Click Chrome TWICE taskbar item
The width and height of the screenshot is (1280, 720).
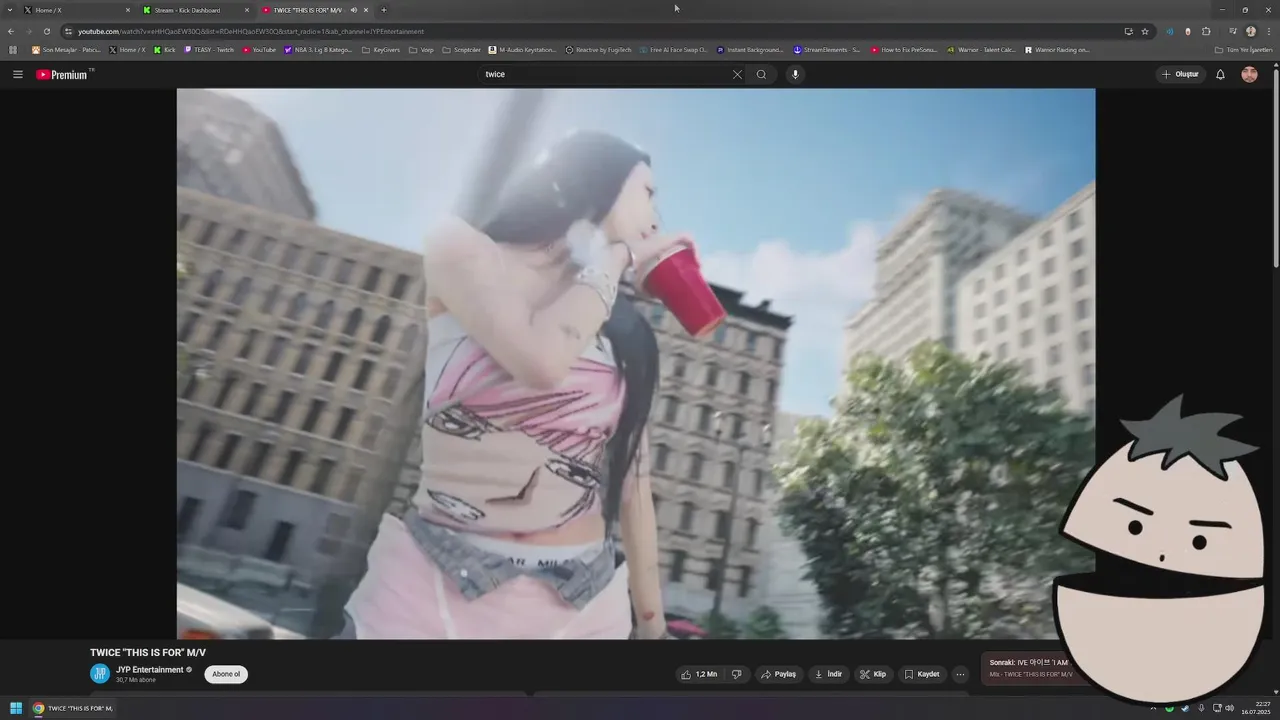pyautogui.click(x=72, y=708)
